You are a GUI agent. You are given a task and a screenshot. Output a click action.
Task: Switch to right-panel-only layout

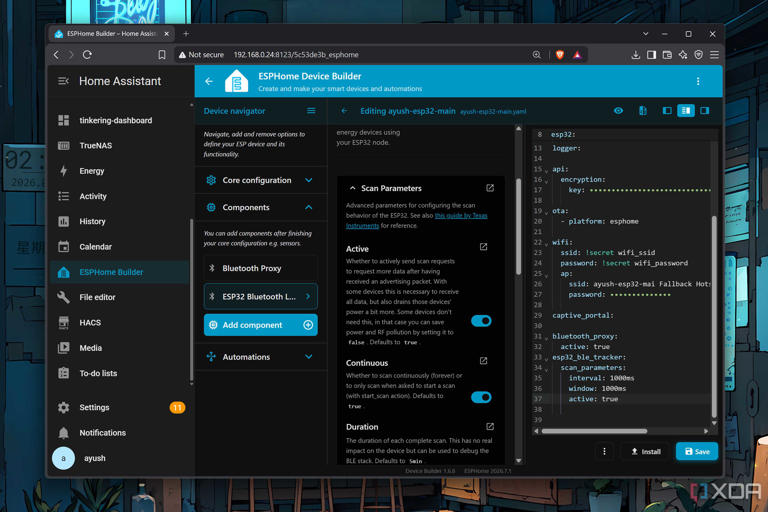click(705, 111)
